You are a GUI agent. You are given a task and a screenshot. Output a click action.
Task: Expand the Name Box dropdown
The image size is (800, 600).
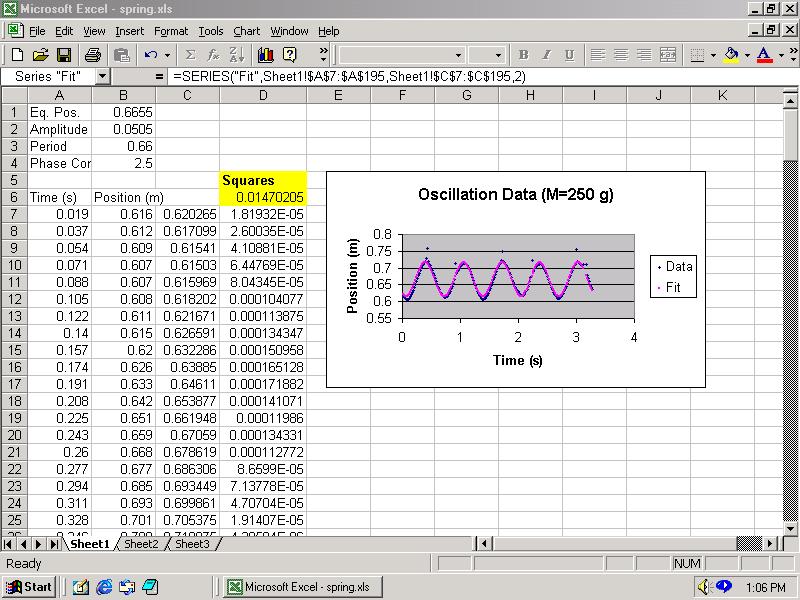[103, 76]
